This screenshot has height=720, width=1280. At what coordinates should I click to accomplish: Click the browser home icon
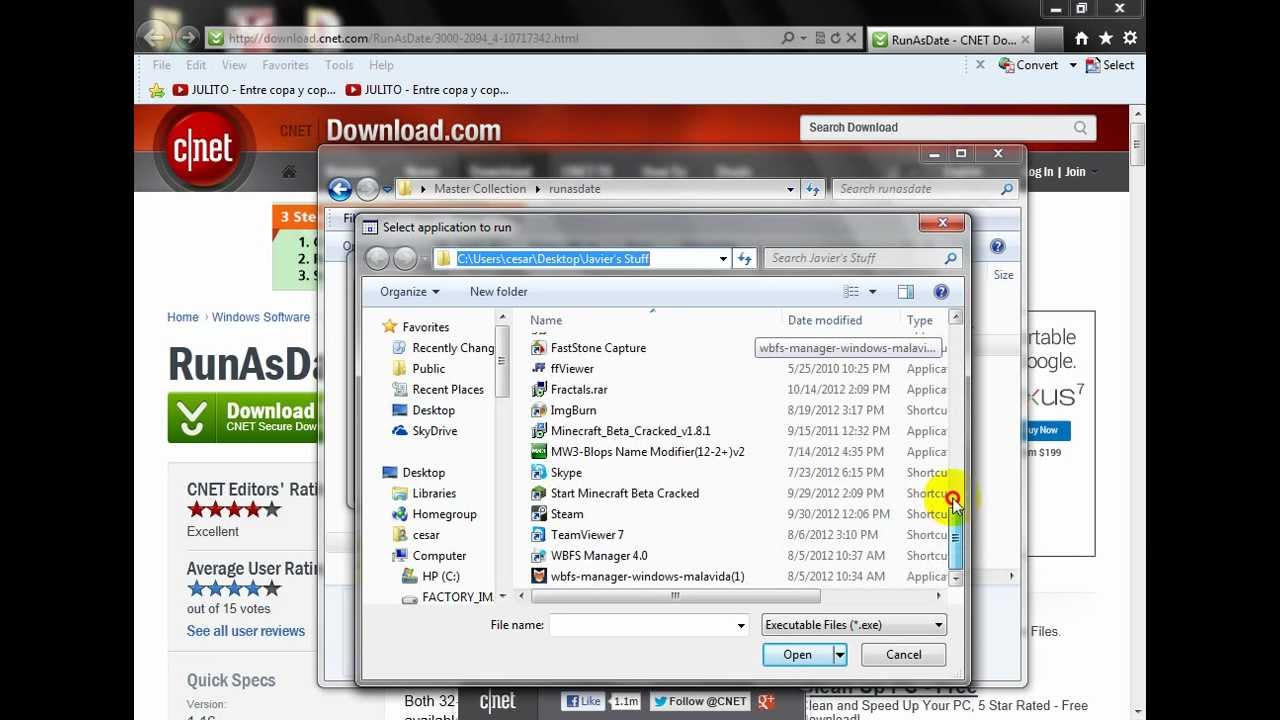[1081, 38]
